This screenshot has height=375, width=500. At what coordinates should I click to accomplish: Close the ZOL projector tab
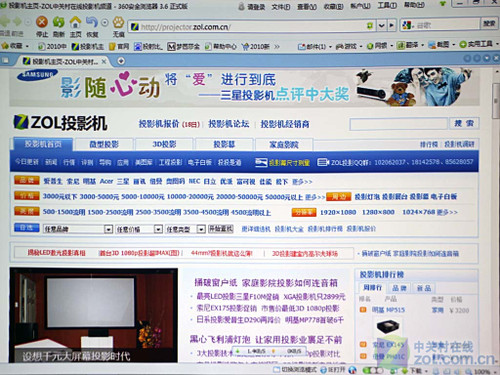click(x=104, y=61)
